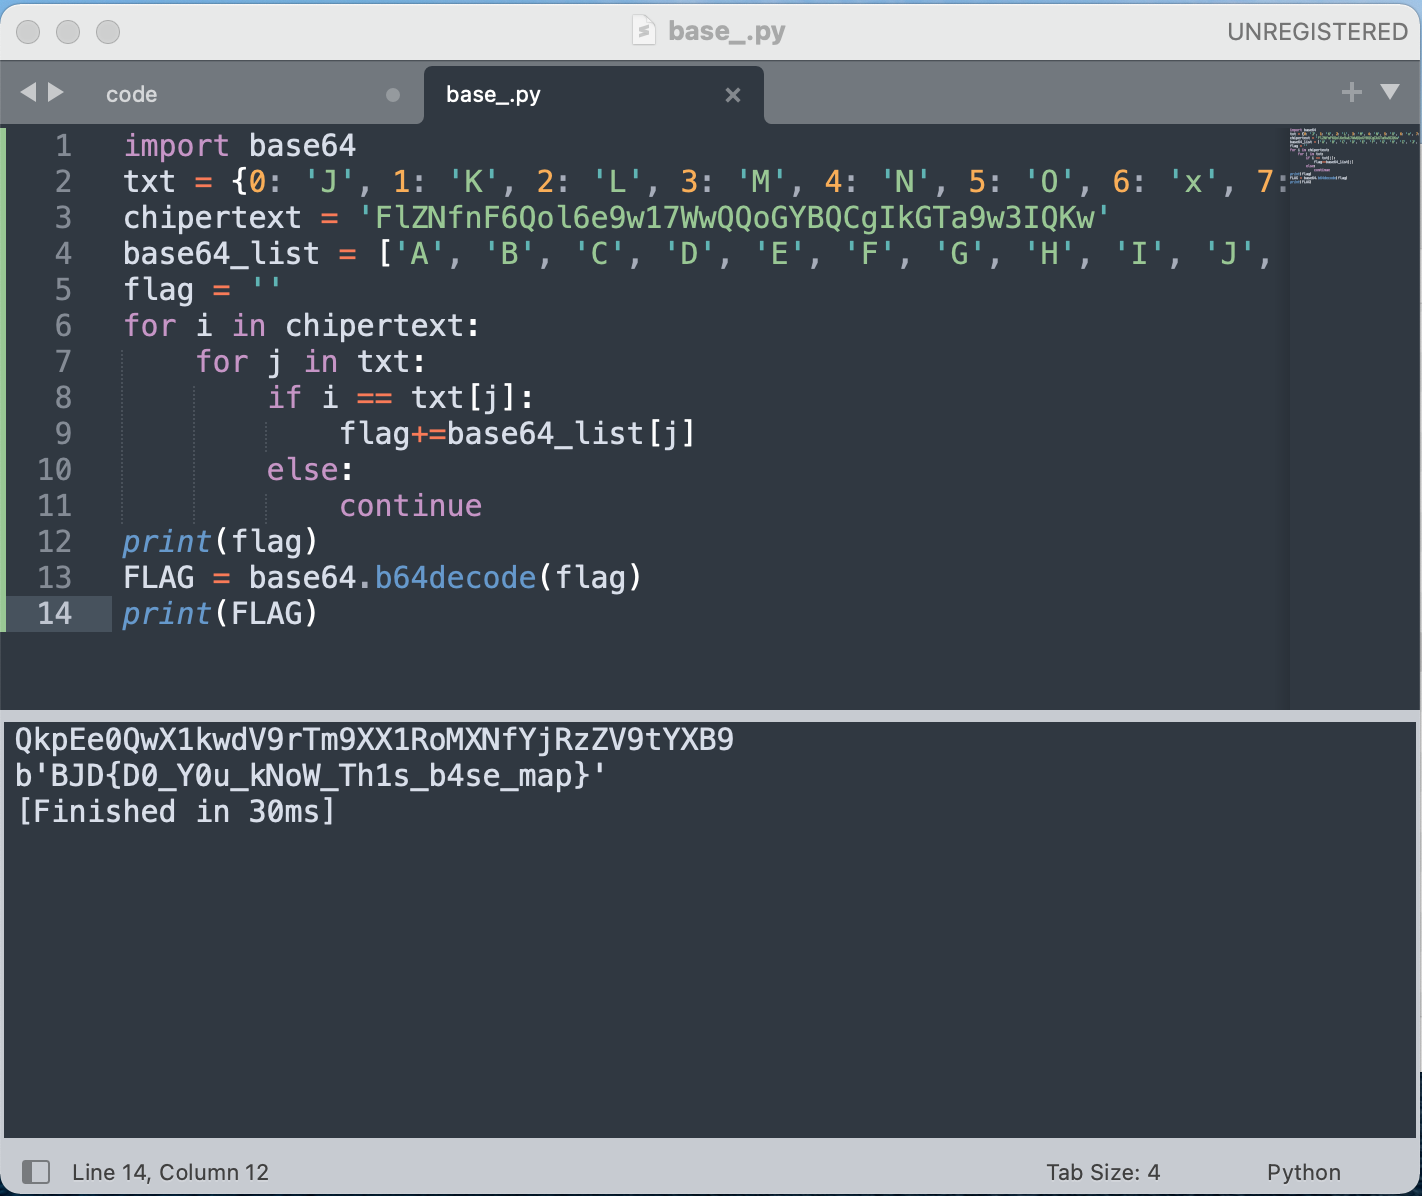Click the UNREGISTERED label
The image size is (1422, 1196).
pos(1317,32)
